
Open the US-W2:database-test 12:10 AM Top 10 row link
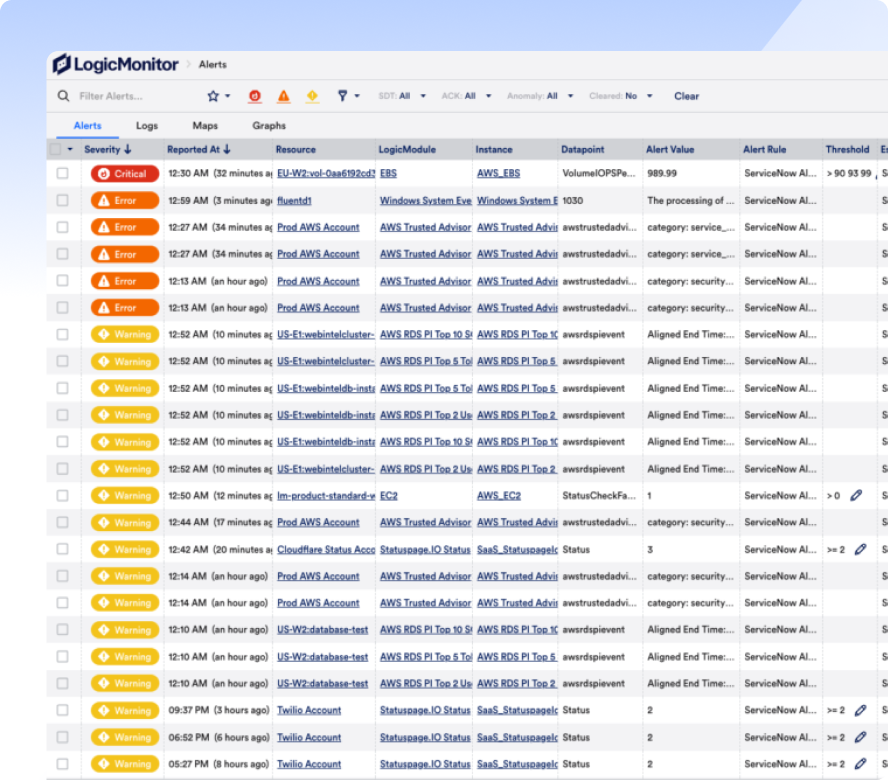click(x=322, y=629)
